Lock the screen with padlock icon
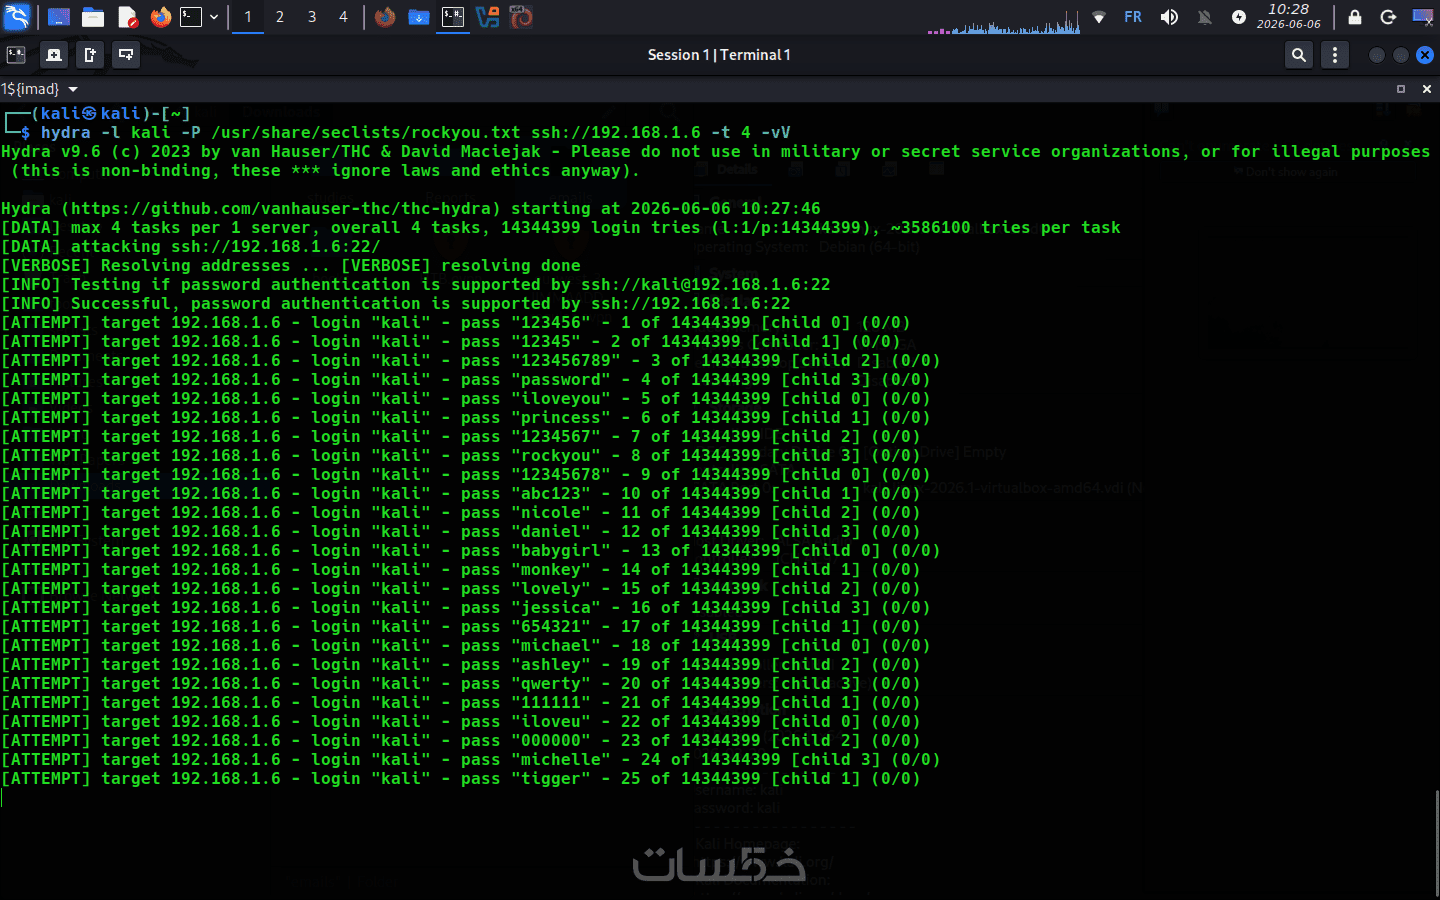Viewport: 1440px width, 900px height. pos(1355,17)
